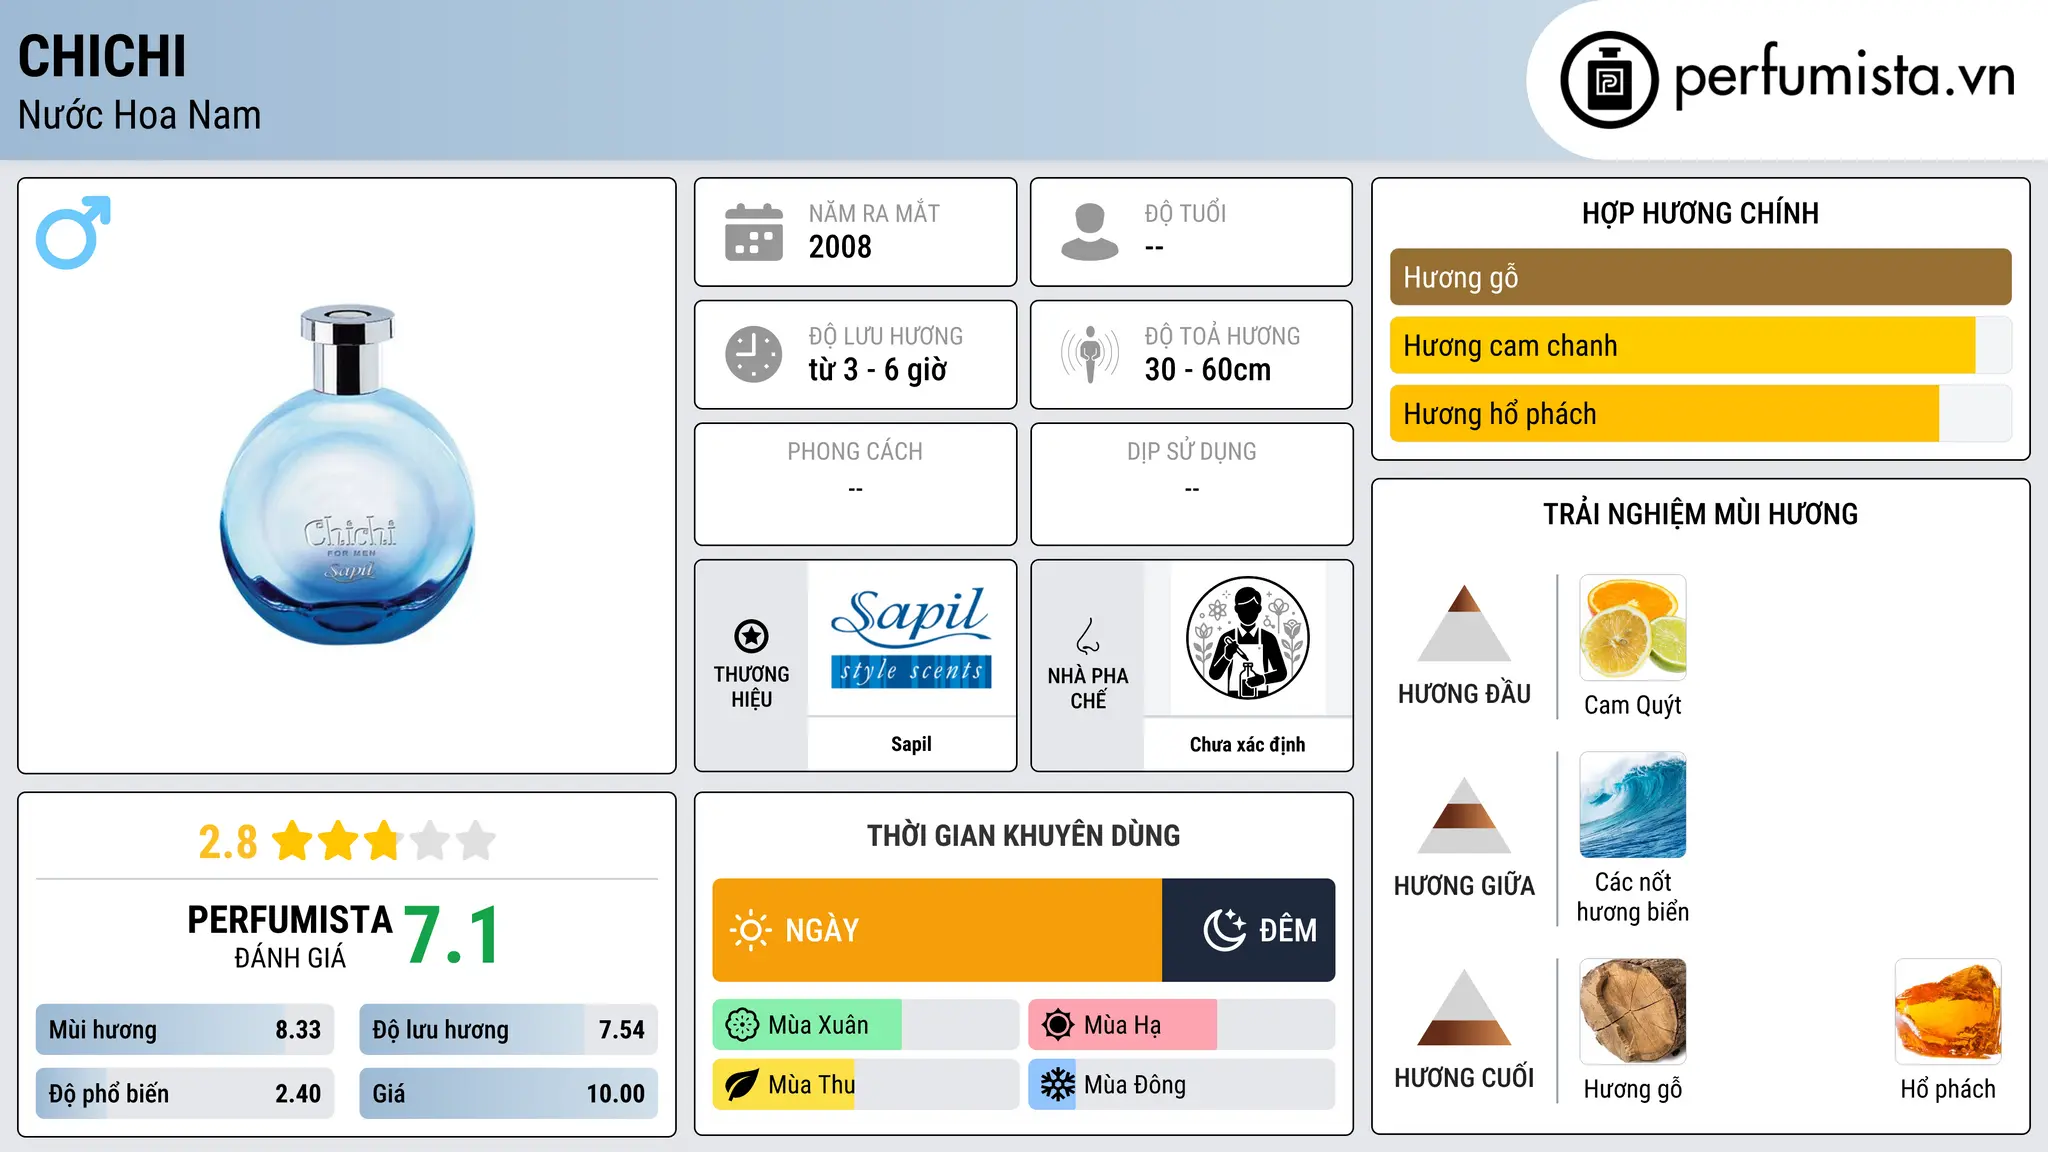Click the Độ phổ biến 2.40 score bar
The height and width of the screenshot is (1152, 2048).
click(185, 1094)
